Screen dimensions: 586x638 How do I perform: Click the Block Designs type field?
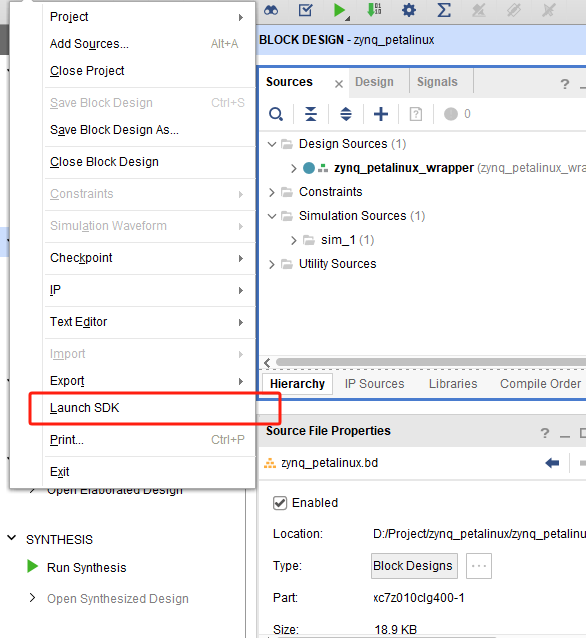pos(414,566)
